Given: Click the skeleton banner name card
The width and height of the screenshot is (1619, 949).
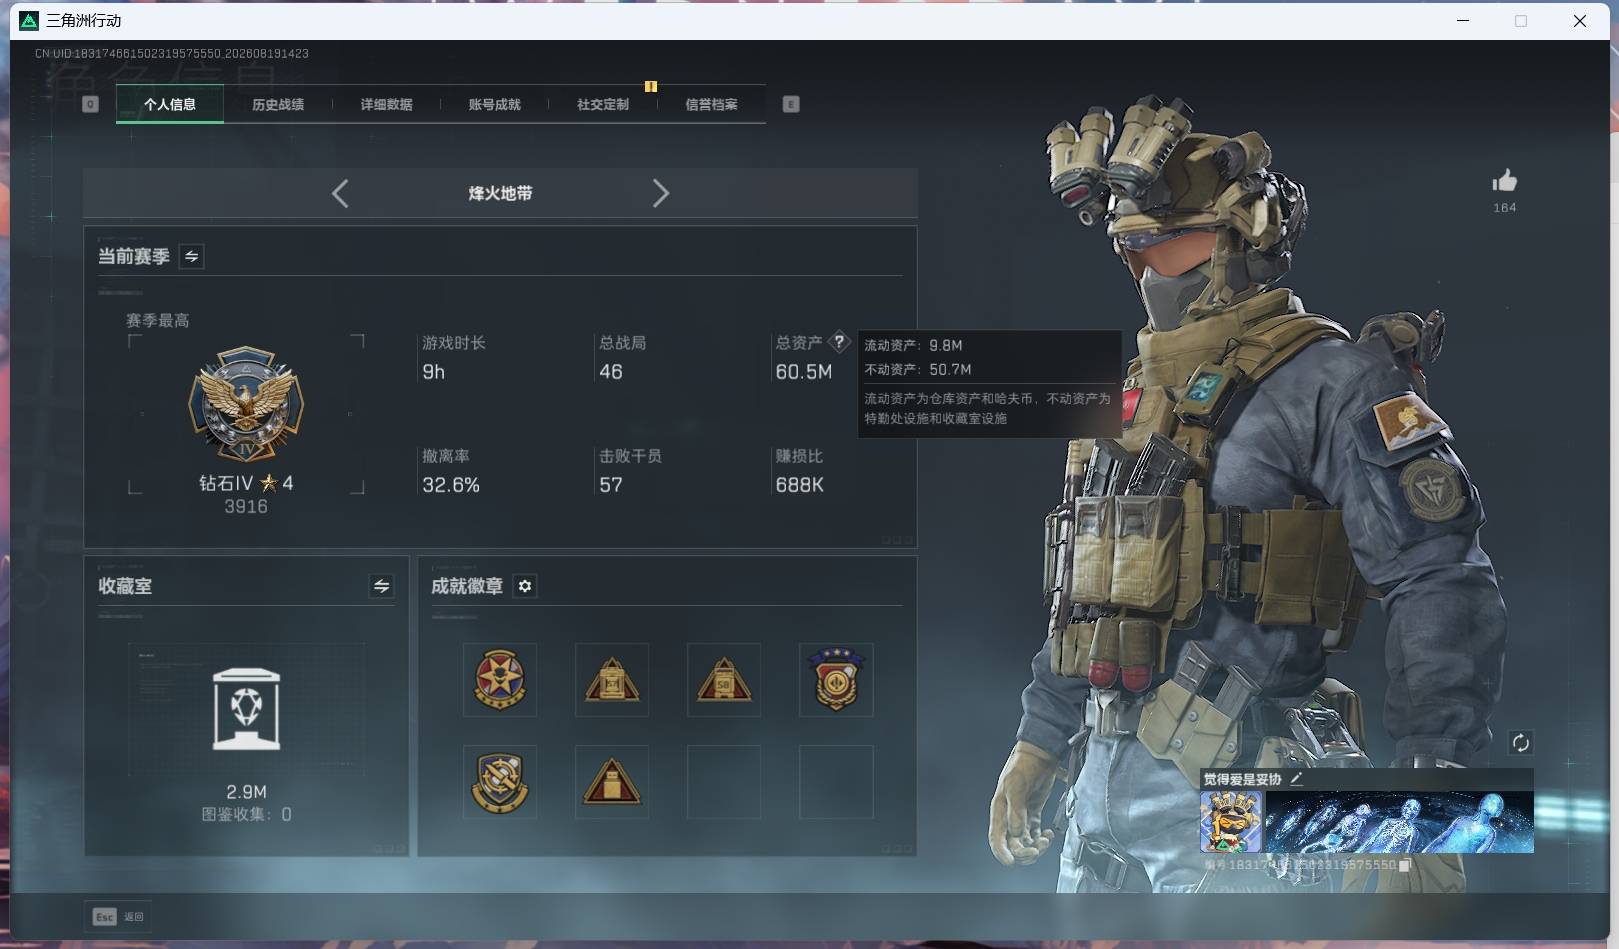Looking at the screenshot, I should (1399, 822).
